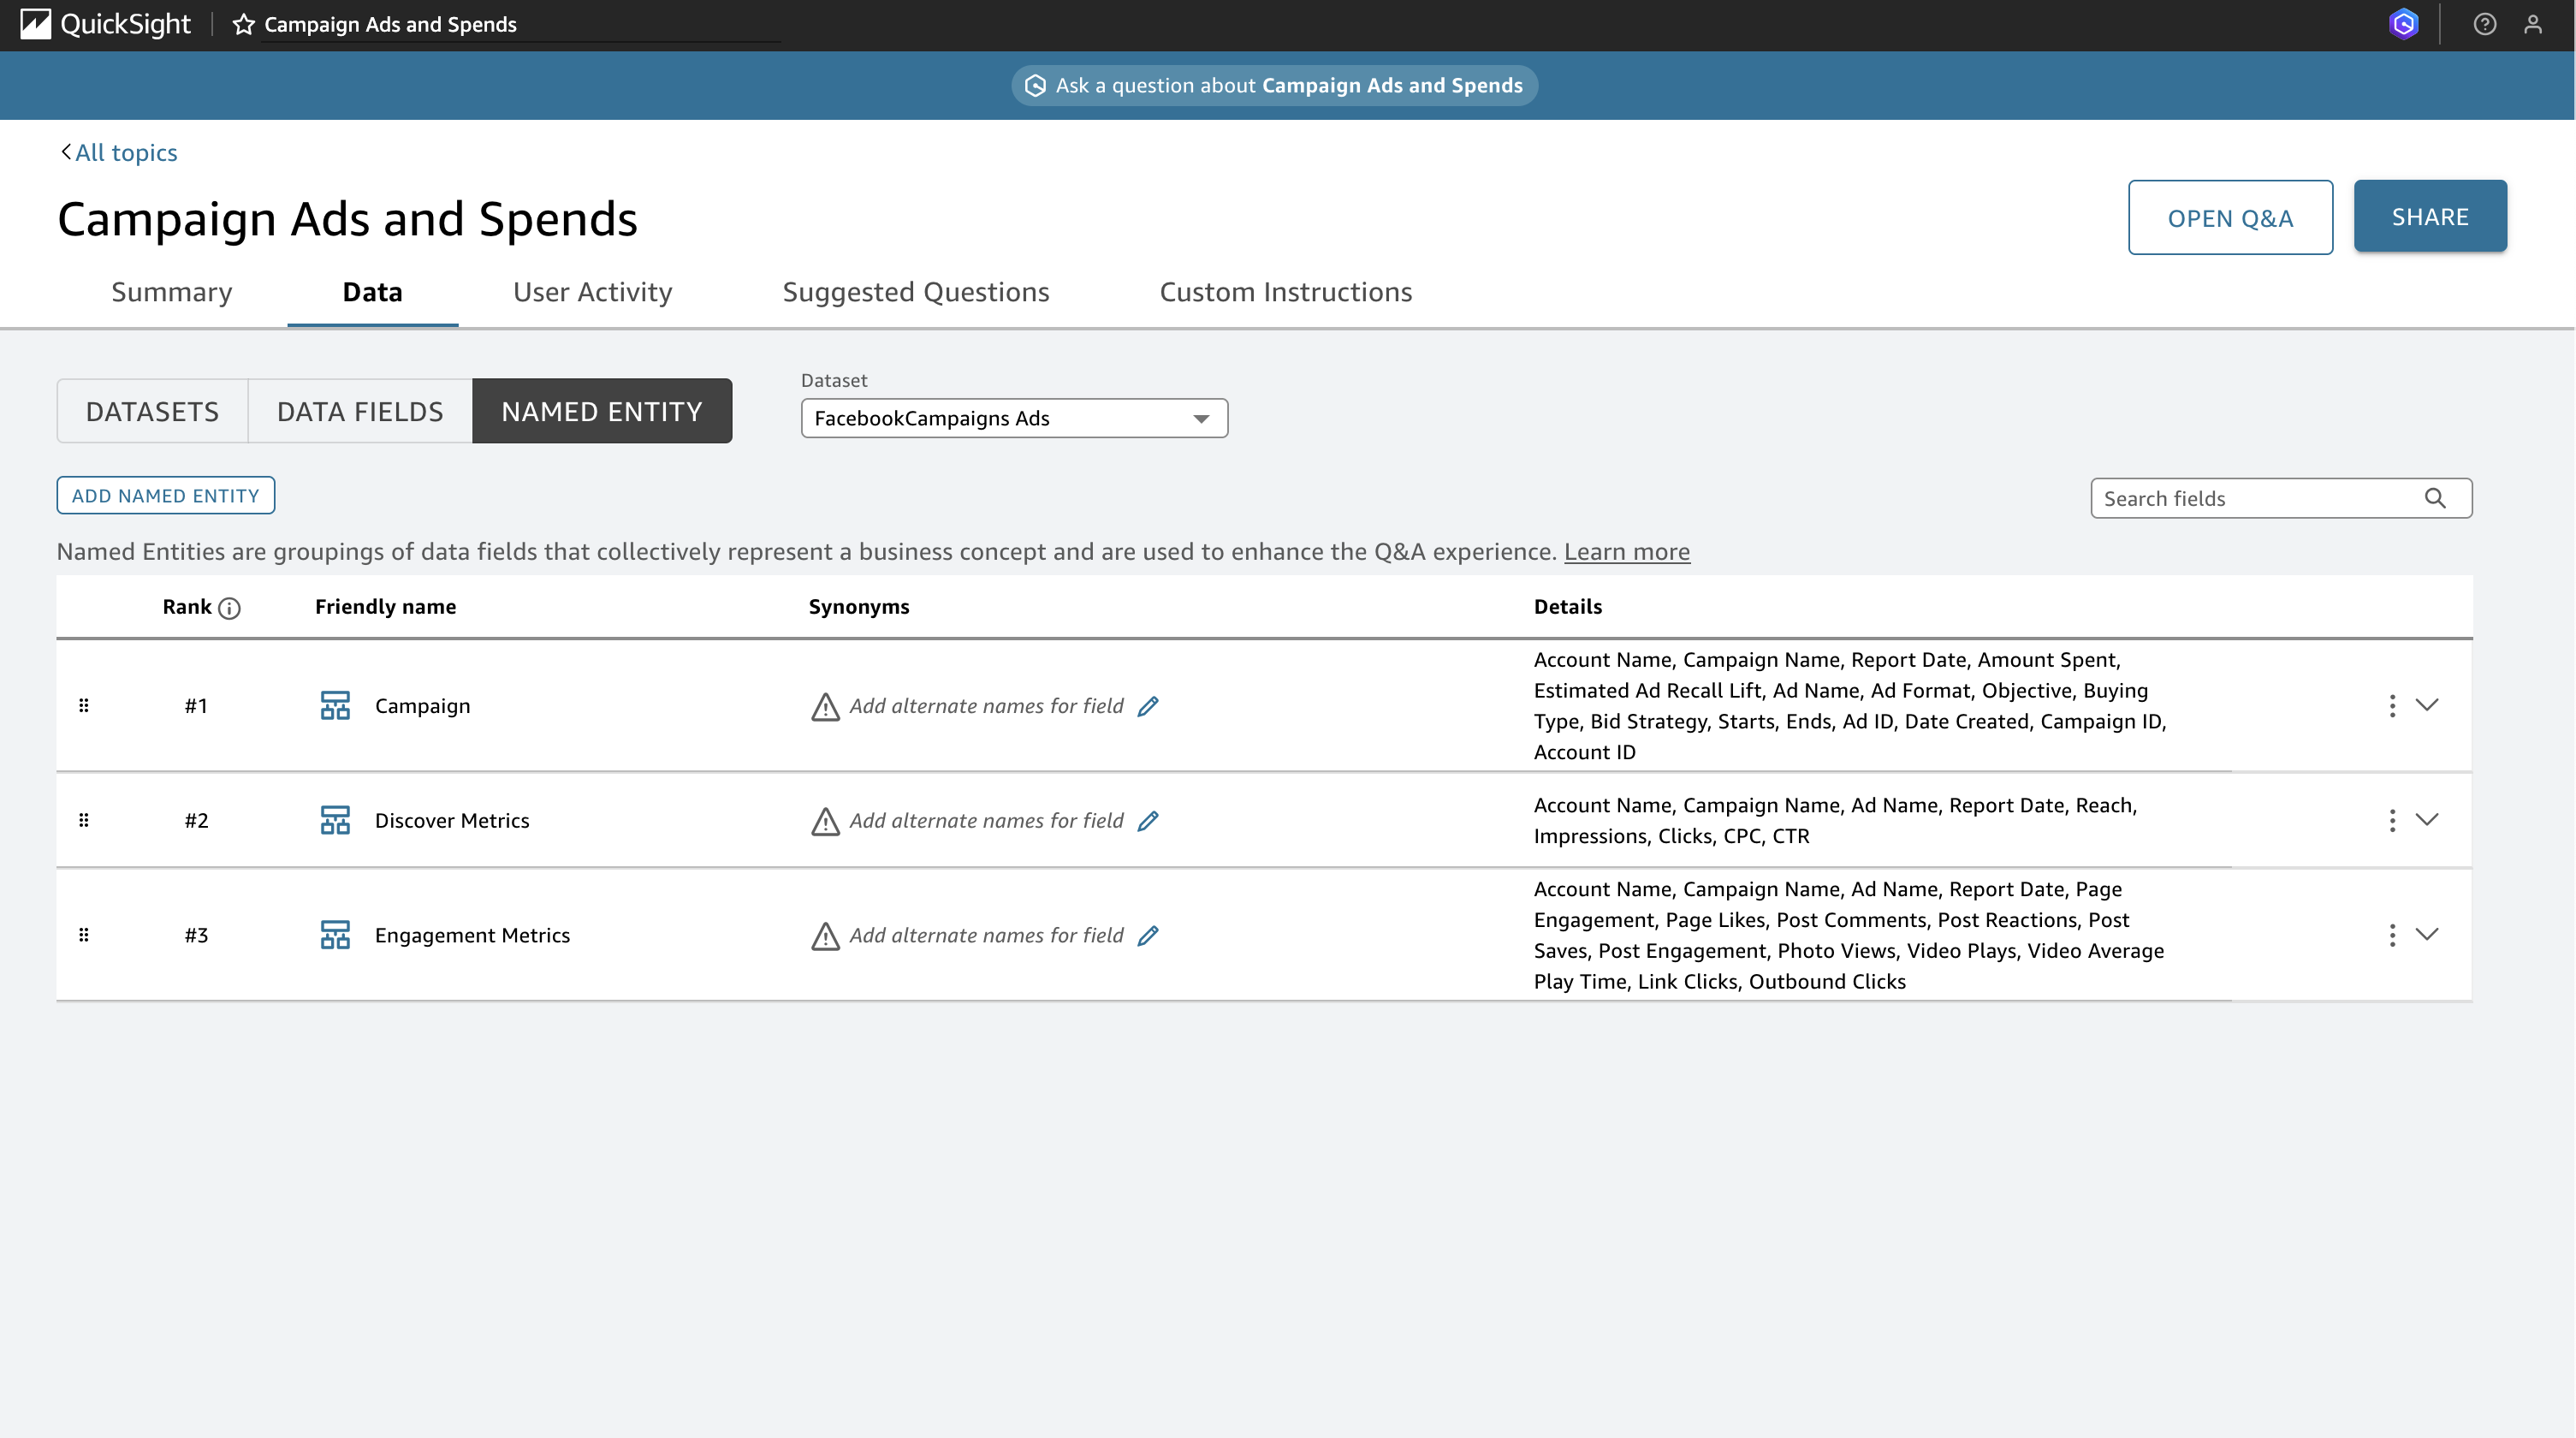Switch to the Suggested Questions tab
Screen dimensions: 2576x1438
pyautogui.click(x=915, y=292)
